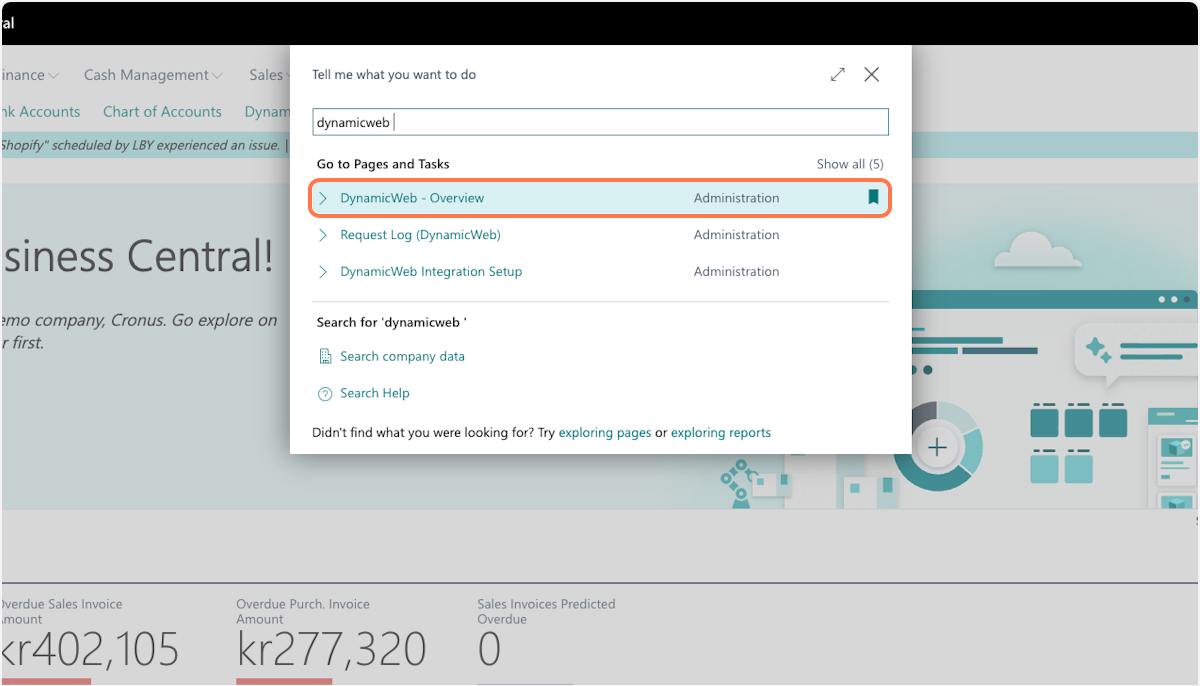
Task: Click the plus icon on donut chart
Action: [937, 447]
